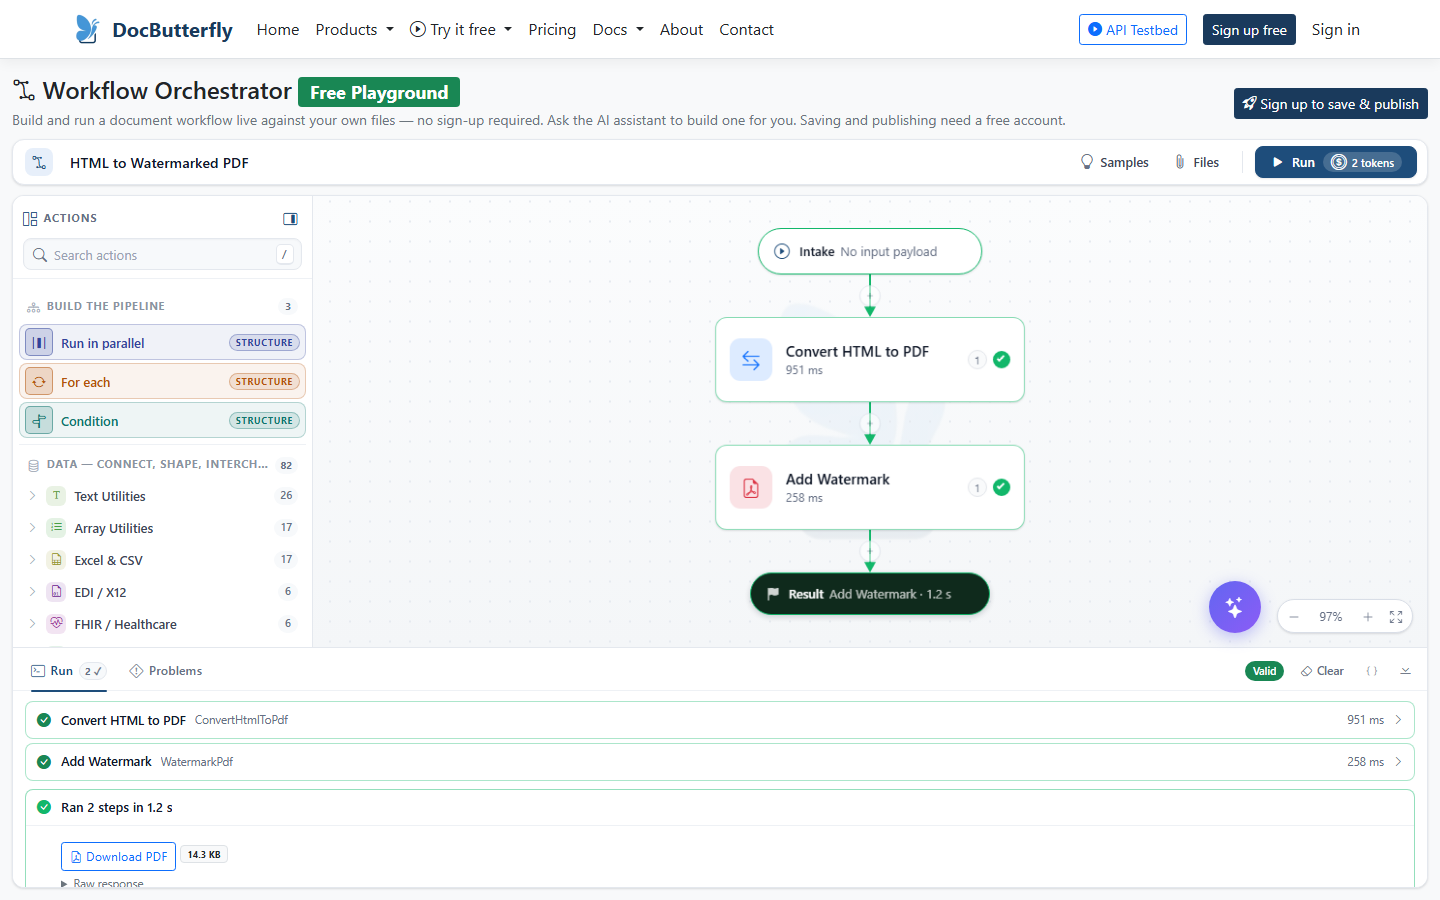
Task: Expand the Text Utilities category
Action: (32, 496)
